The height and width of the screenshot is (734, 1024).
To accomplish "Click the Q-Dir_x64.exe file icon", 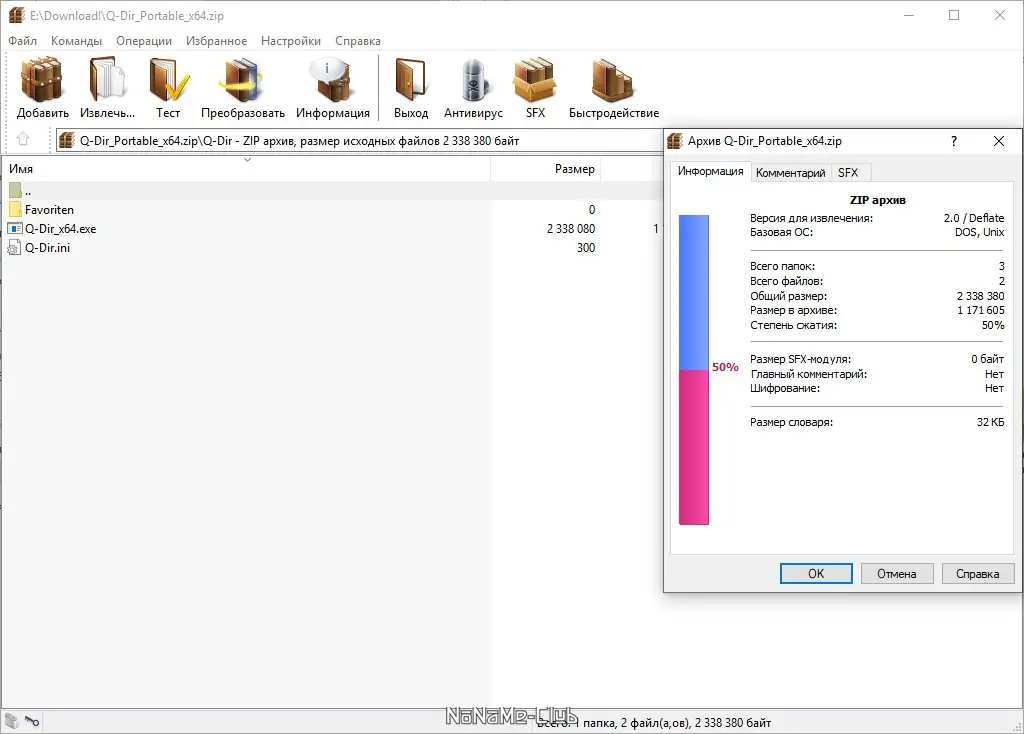I will tap(15, 229).
